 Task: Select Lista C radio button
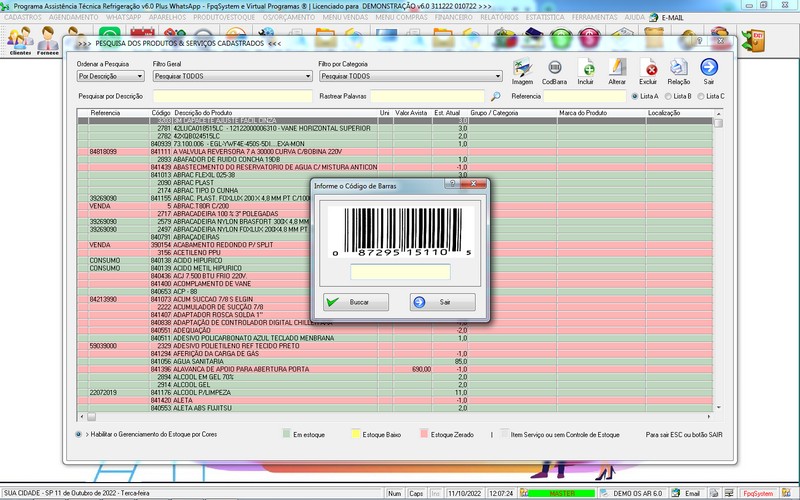701,96
